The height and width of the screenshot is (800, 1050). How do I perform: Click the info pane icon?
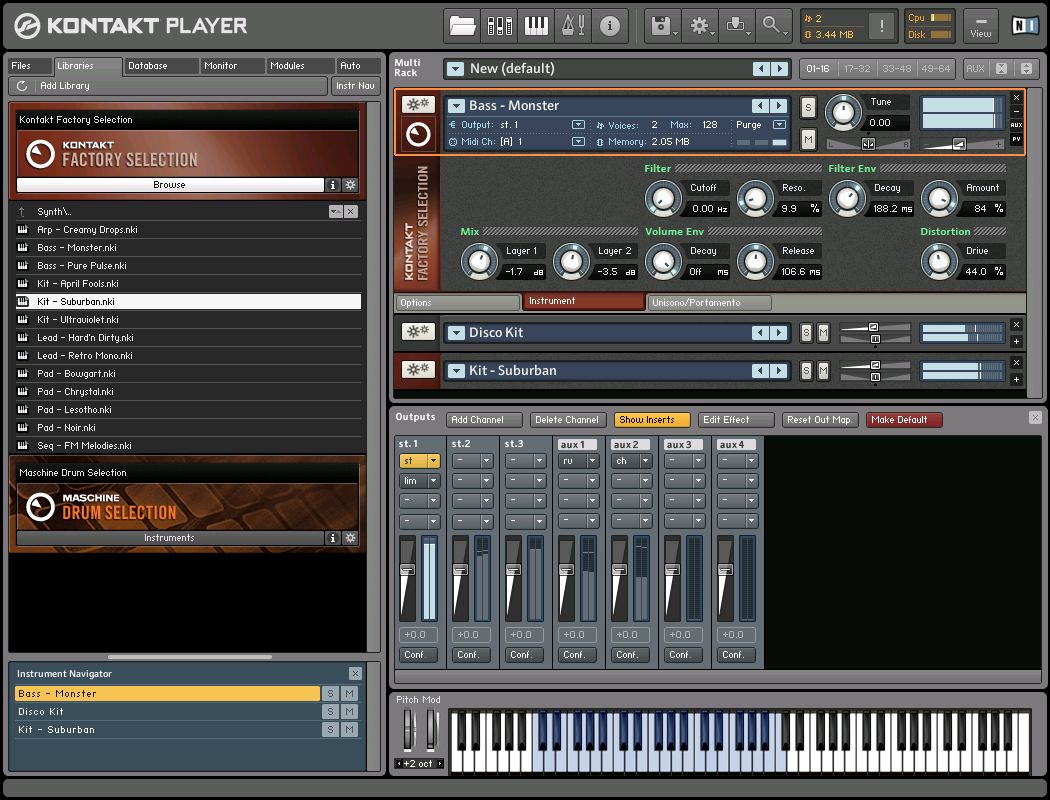(609, 26)
